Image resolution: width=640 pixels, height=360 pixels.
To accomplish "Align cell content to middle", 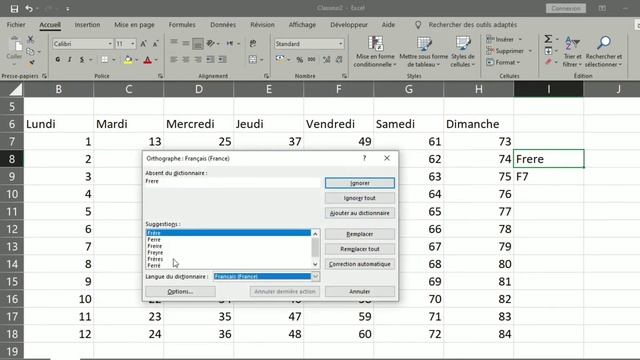I will point(186,43).
